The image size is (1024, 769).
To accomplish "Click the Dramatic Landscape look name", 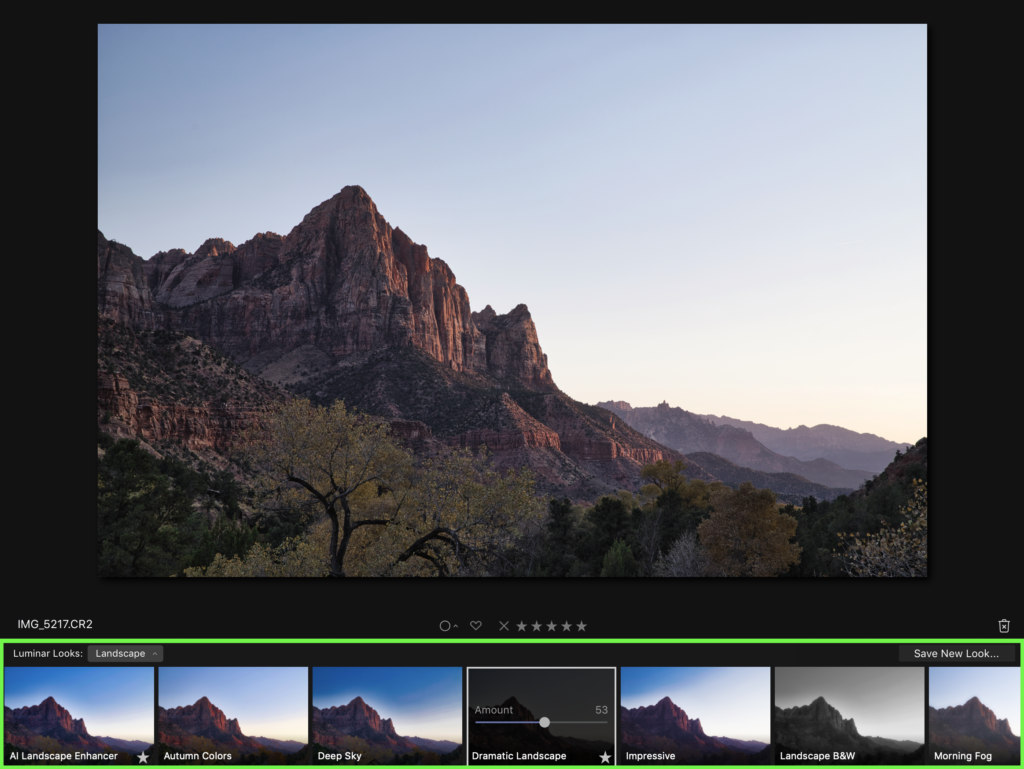I will (x=519, y=756).
